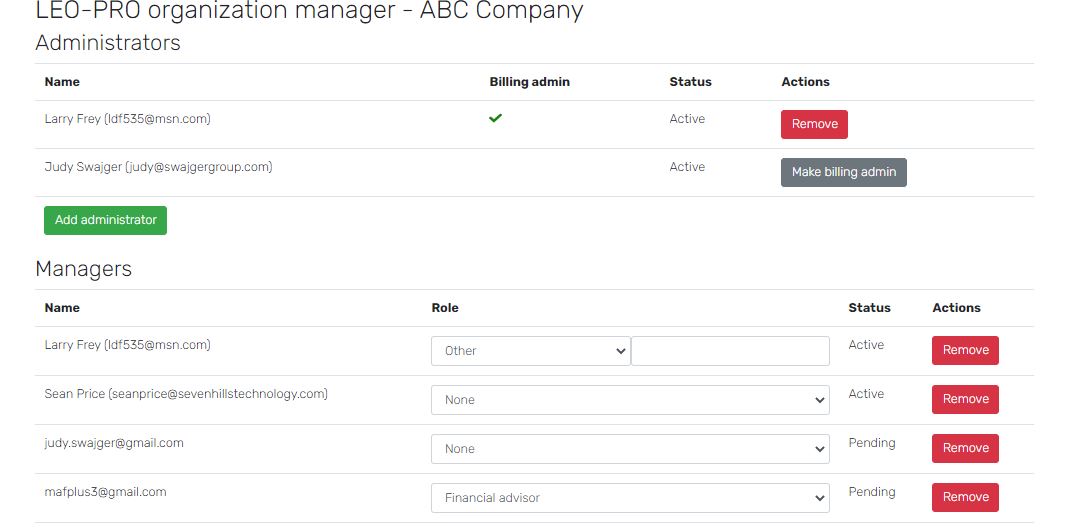Select the Managers section heading

click(83, 269)
